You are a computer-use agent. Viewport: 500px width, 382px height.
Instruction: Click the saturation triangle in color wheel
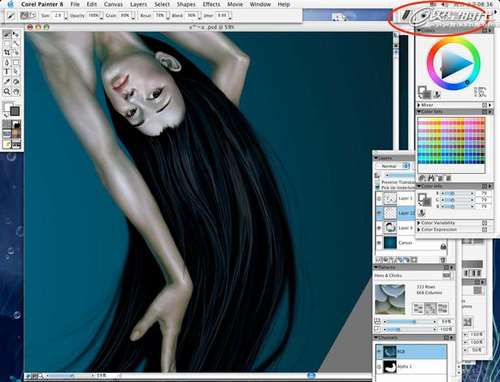[453, 63]
